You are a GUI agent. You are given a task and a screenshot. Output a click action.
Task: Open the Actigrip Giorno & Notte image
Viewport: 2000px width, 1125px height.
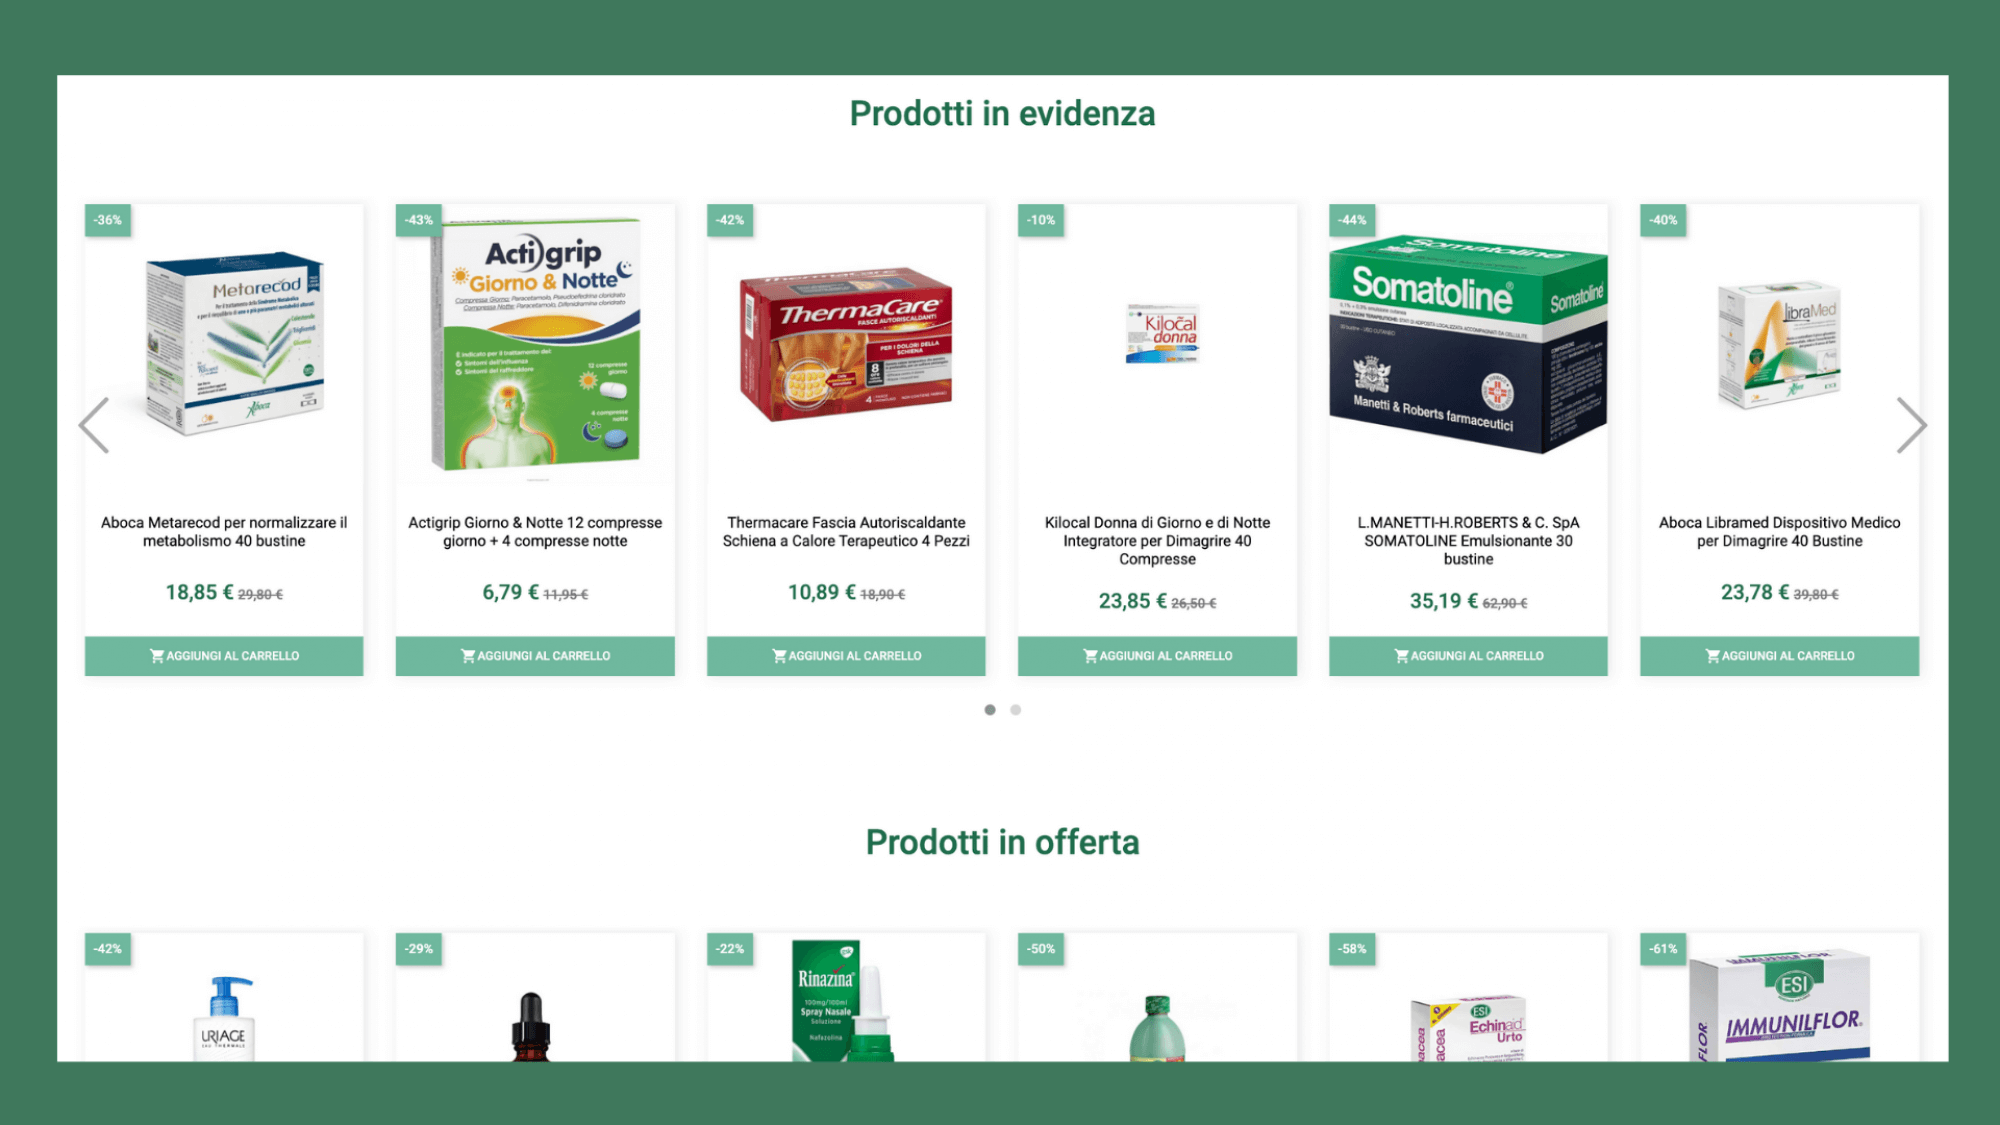pyautogui.click(x=535, y=345)
